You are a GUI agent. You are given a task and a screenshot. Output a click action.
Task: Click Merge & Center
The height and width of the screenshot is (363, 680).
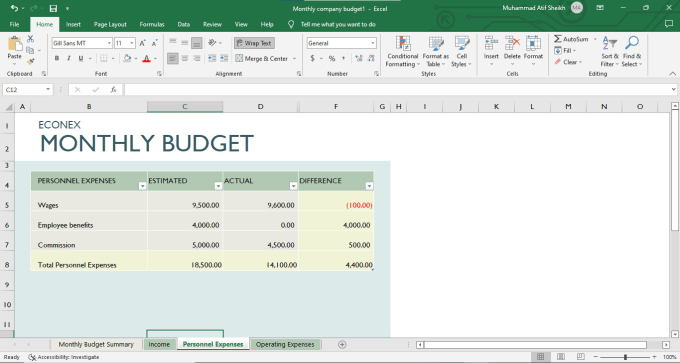[x=262, y=58]
